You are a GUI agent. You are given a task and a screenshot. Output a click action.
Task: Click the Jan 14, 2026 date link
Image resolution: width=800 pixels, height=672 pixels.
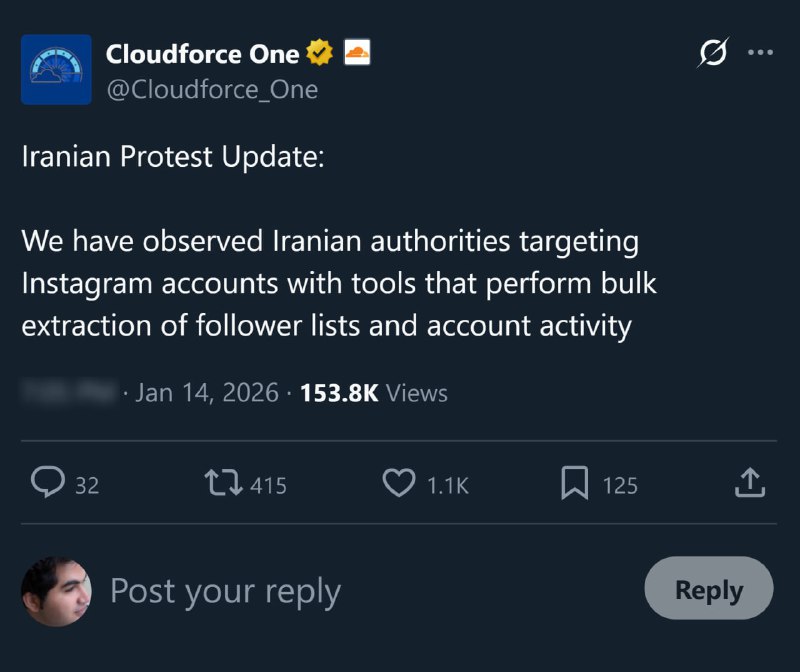pos(206,393)
